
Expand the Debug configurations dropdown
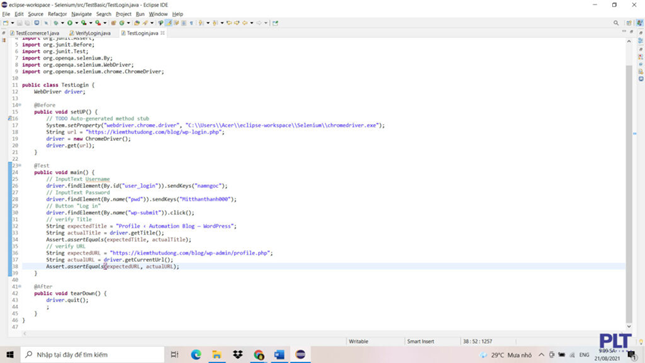pyautogui.click(x=63, y=23)
